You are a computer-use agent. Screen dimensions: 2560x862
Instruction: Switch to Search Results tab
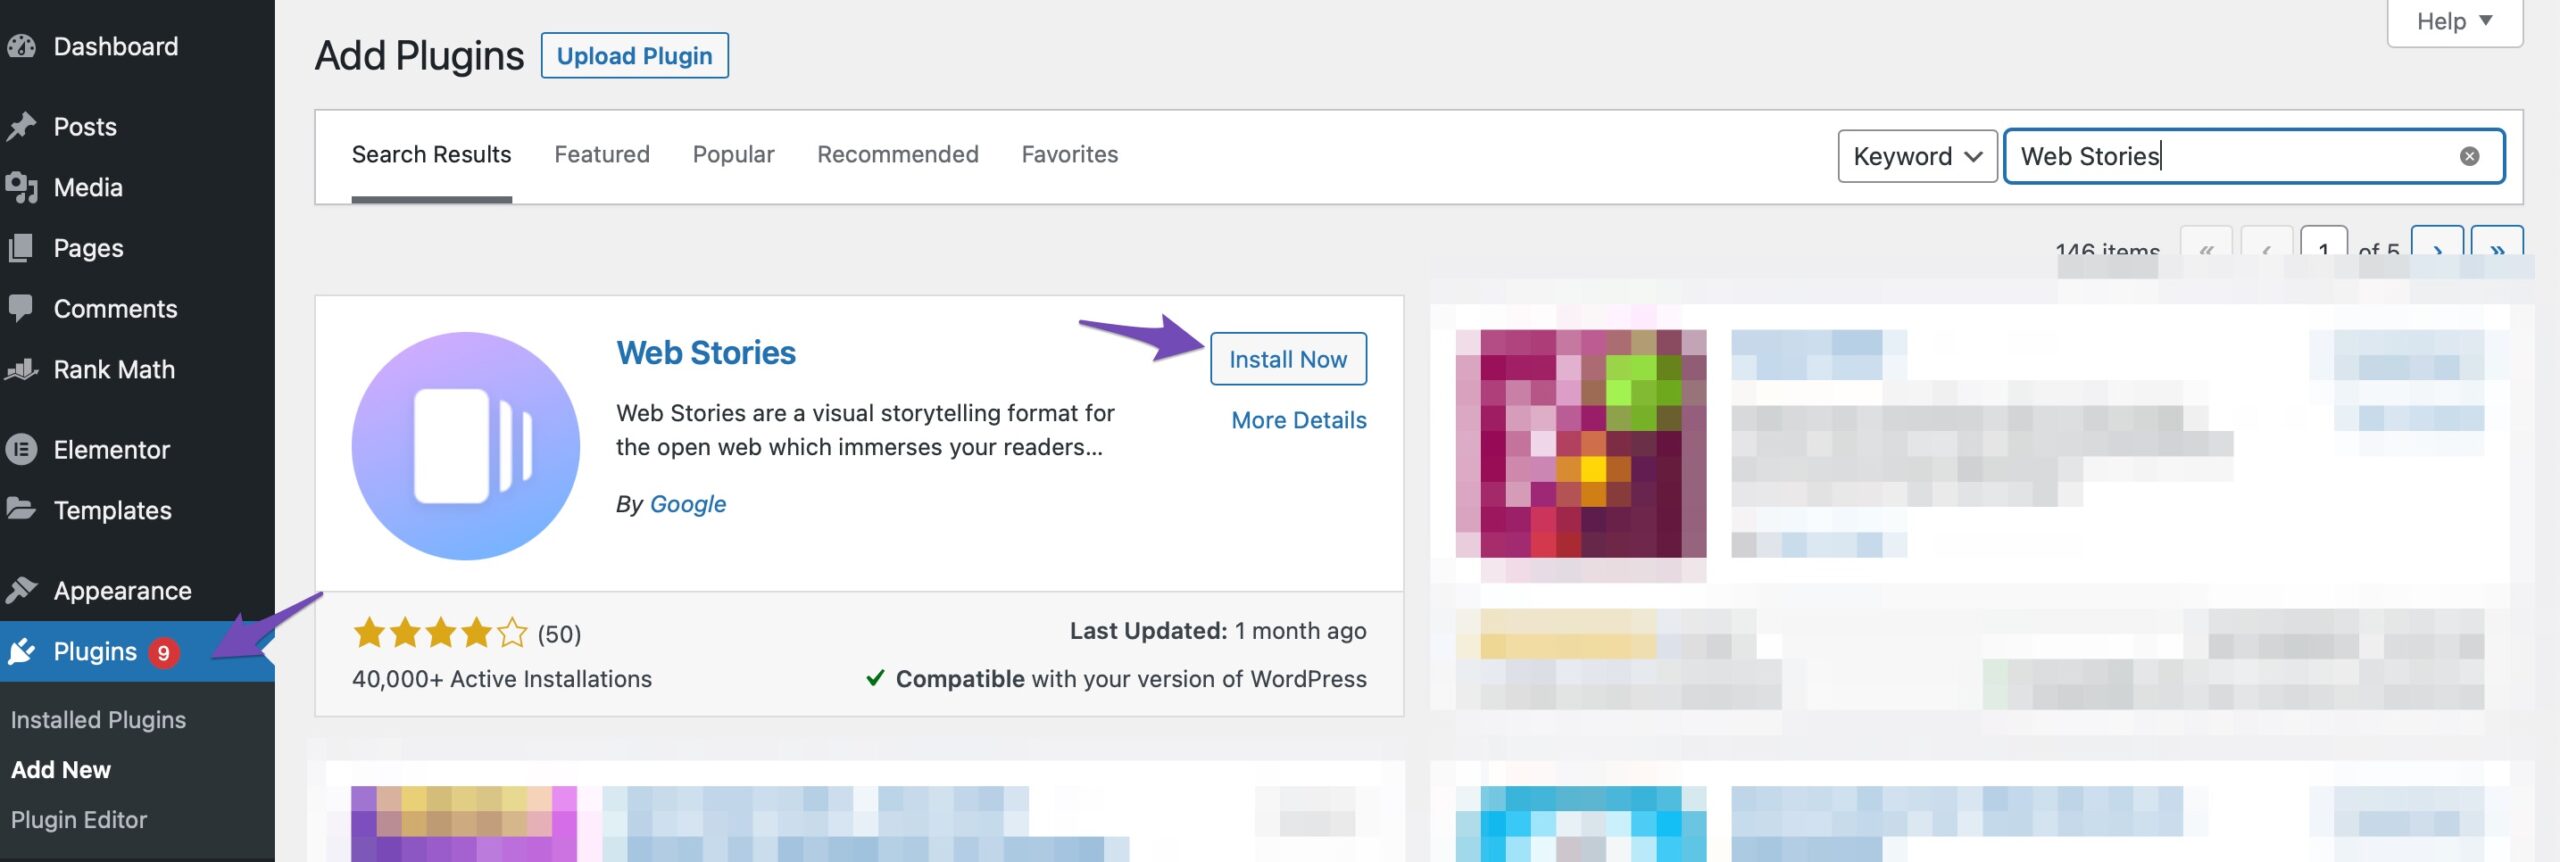tap(431, 154)
